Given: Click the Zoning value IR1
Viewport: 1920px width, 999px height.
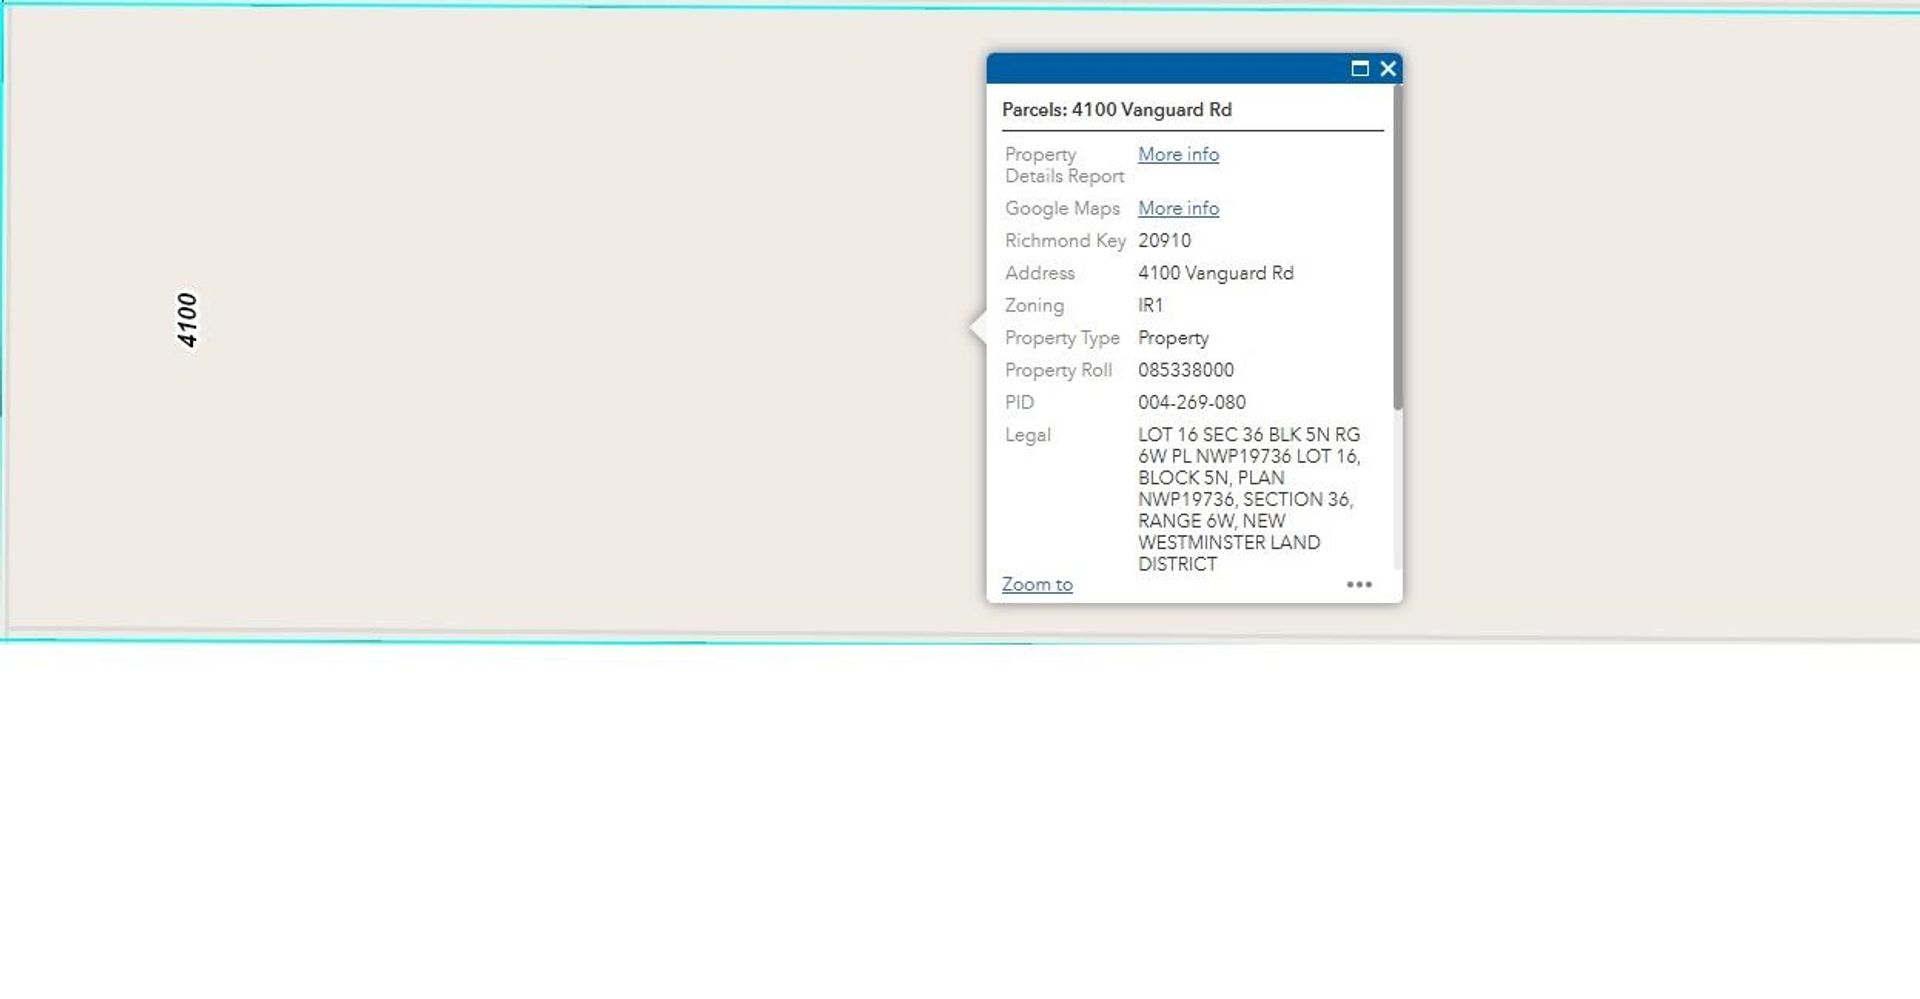Looking at the screenshot, I should pyautogui.click(x=1150, y=306).
